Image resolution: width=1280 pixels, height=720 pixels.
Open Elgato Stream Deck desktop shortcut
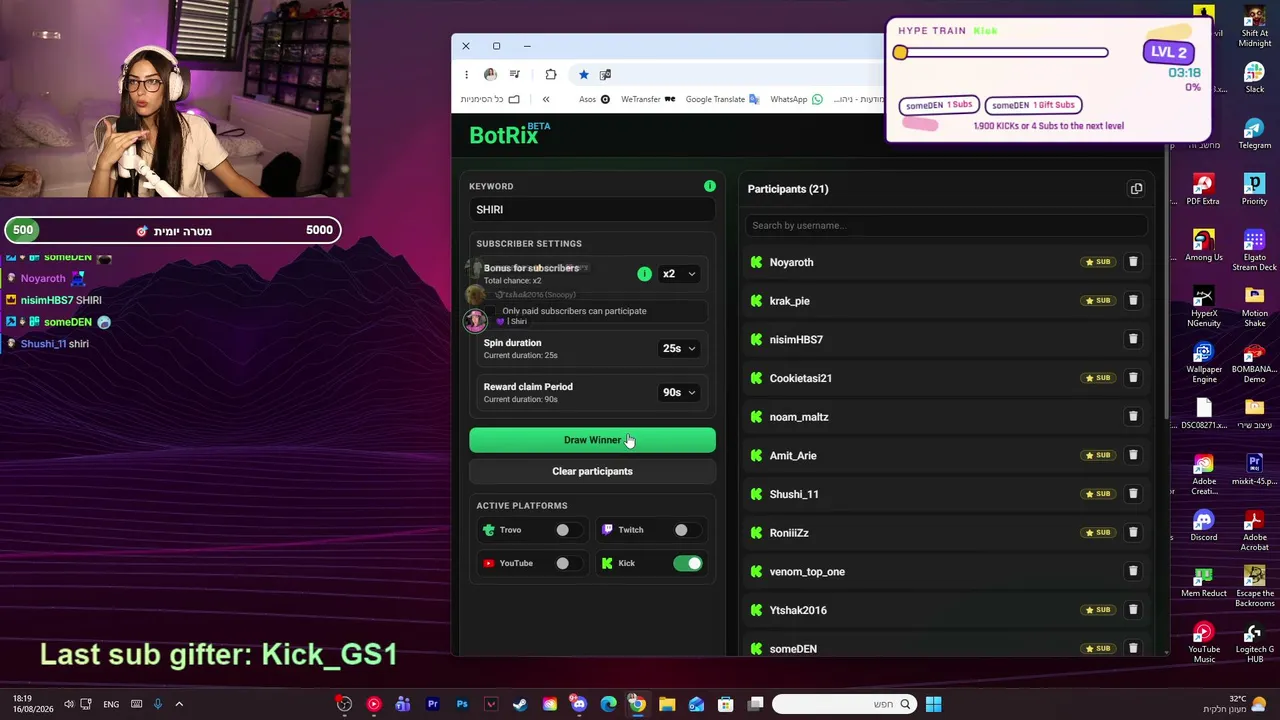1255,251
